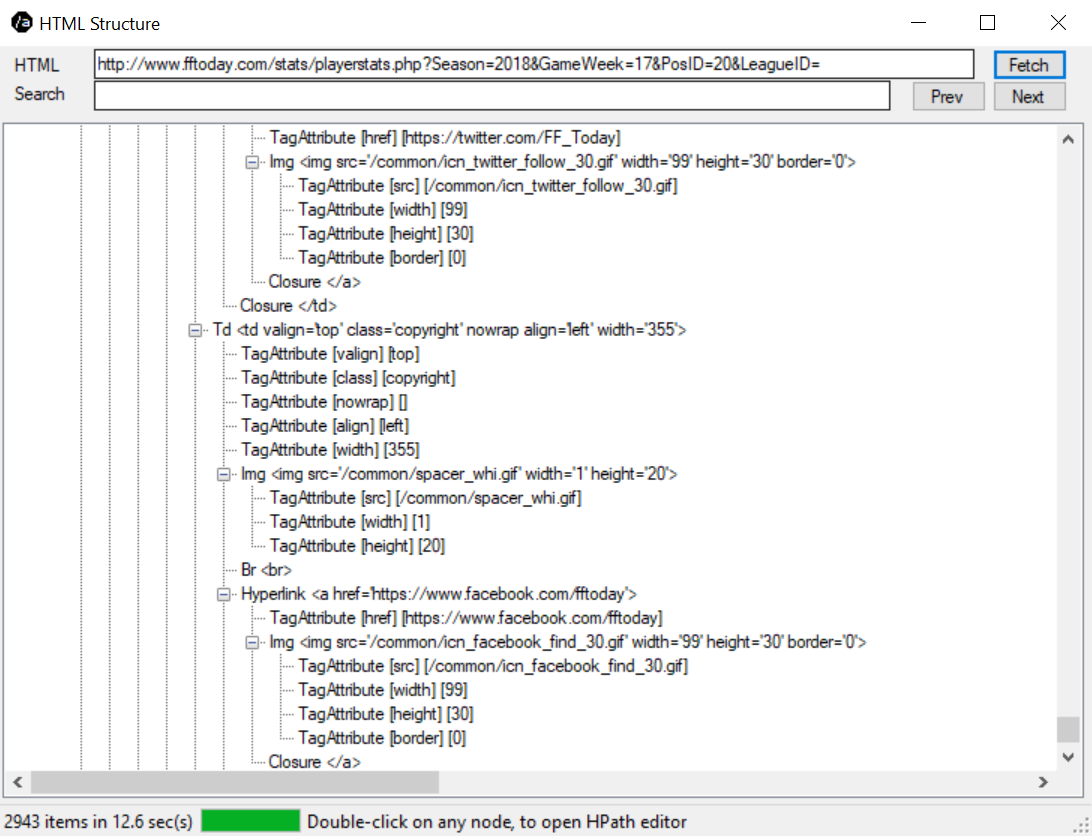Collapse the spacer_whi.gif Img node
The width and height of the screenshot is (1092, 836).
point(224,474)
